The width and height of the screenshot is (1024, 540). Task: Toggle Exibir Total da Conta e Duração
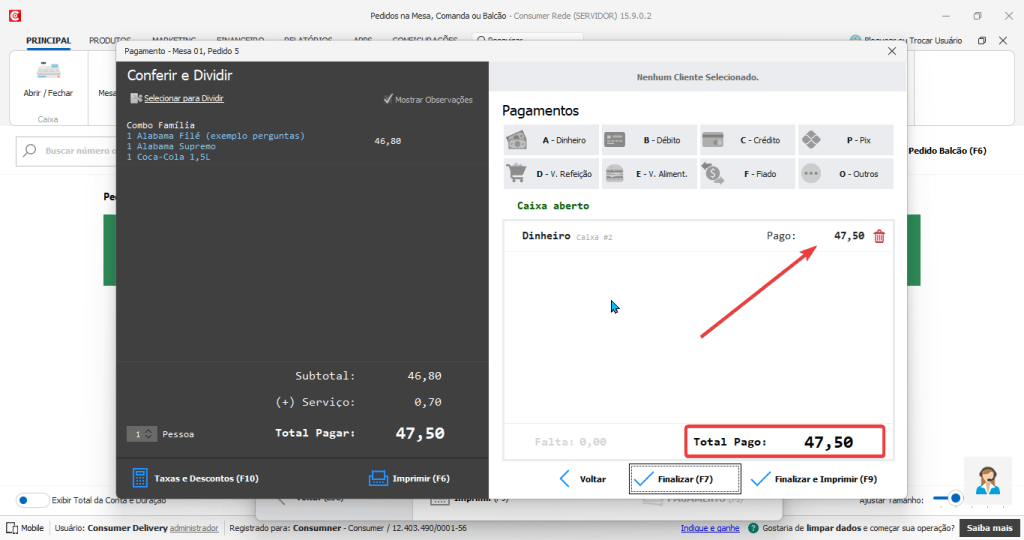32,500
